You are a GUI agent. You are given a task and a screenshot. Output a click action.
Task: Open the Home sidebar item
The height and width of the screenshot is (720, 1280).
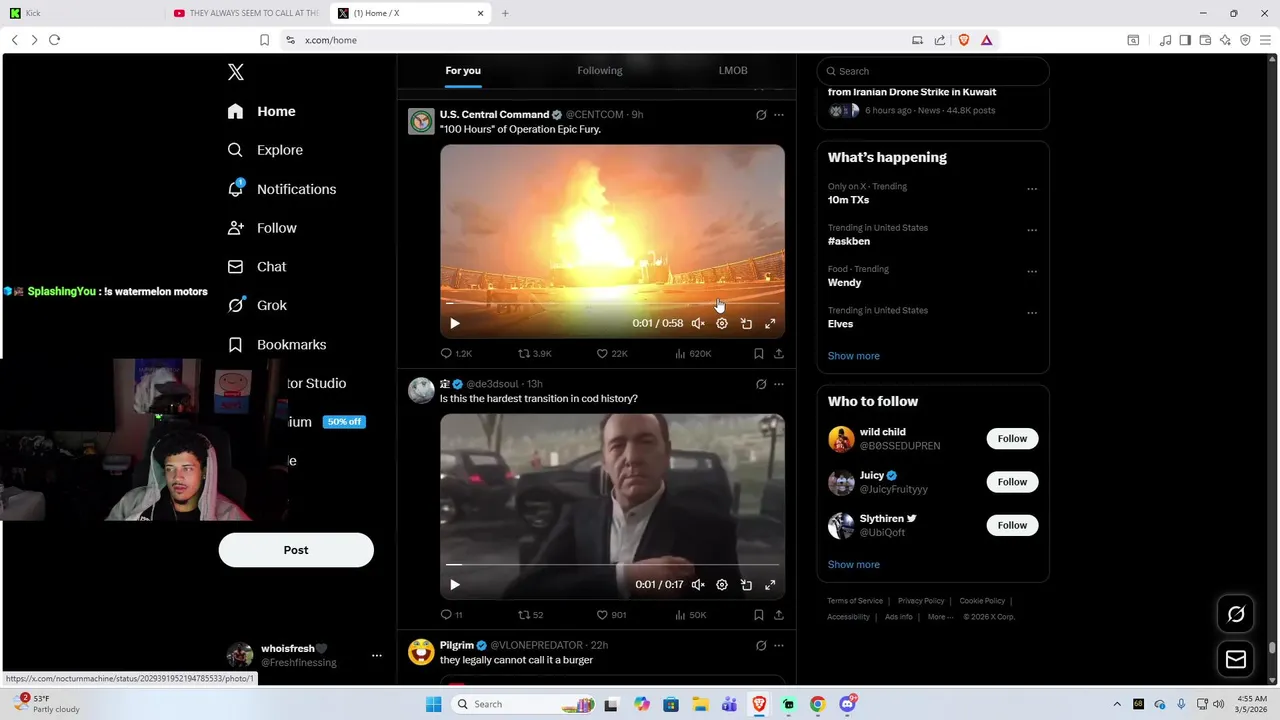[261, 111]
